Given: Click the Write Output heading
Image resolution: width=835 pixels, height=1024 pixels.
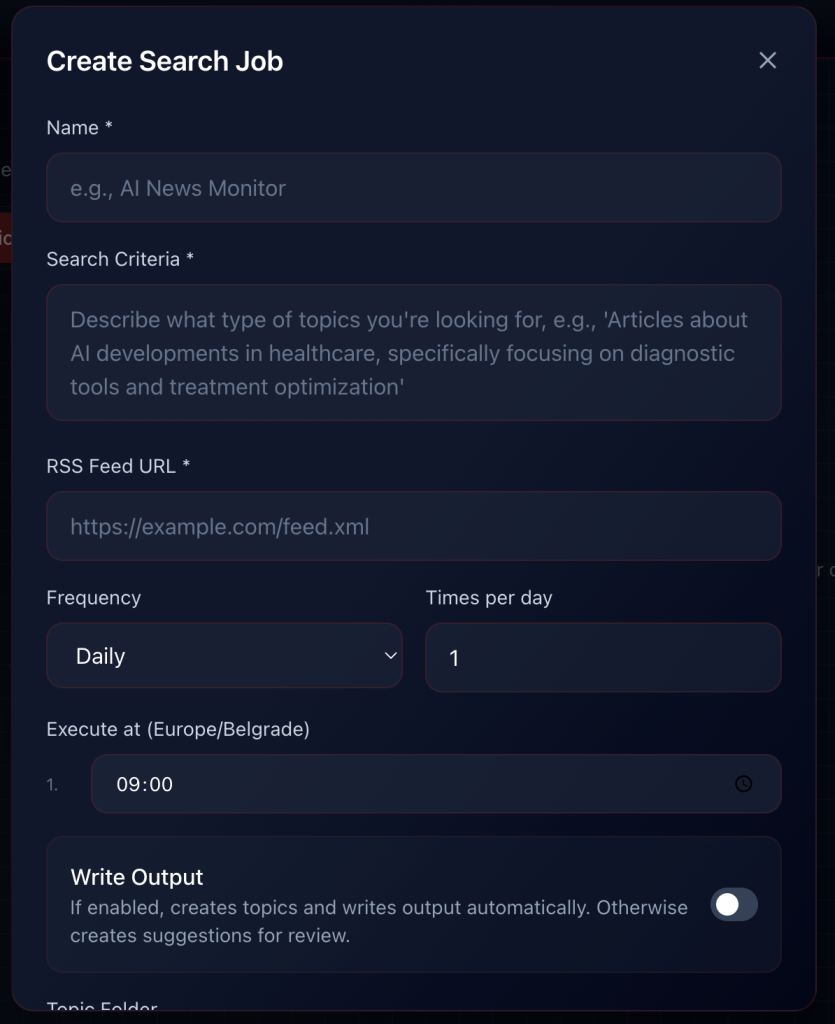Looking at the screenshot, I should point(137,877).
